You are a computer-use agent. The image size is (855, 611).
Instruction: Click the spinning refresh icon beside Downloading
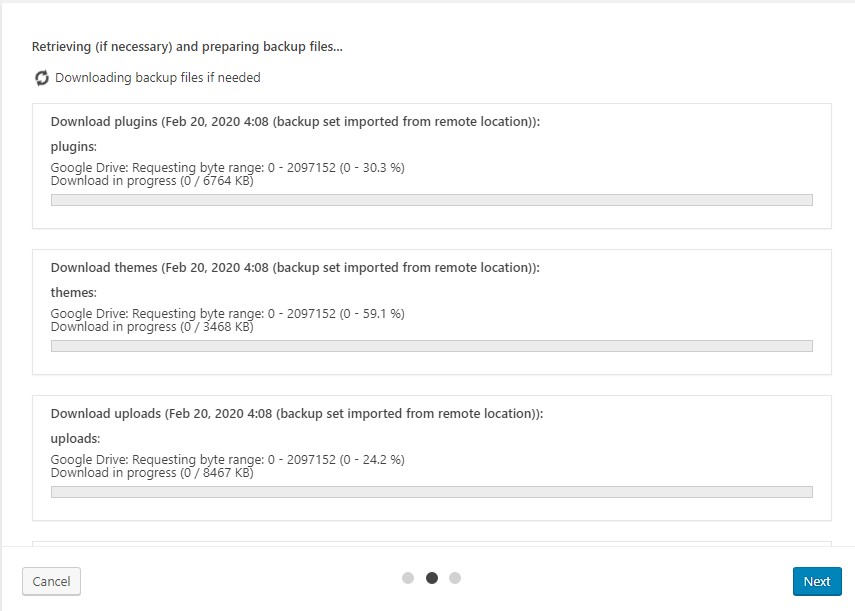42,78
